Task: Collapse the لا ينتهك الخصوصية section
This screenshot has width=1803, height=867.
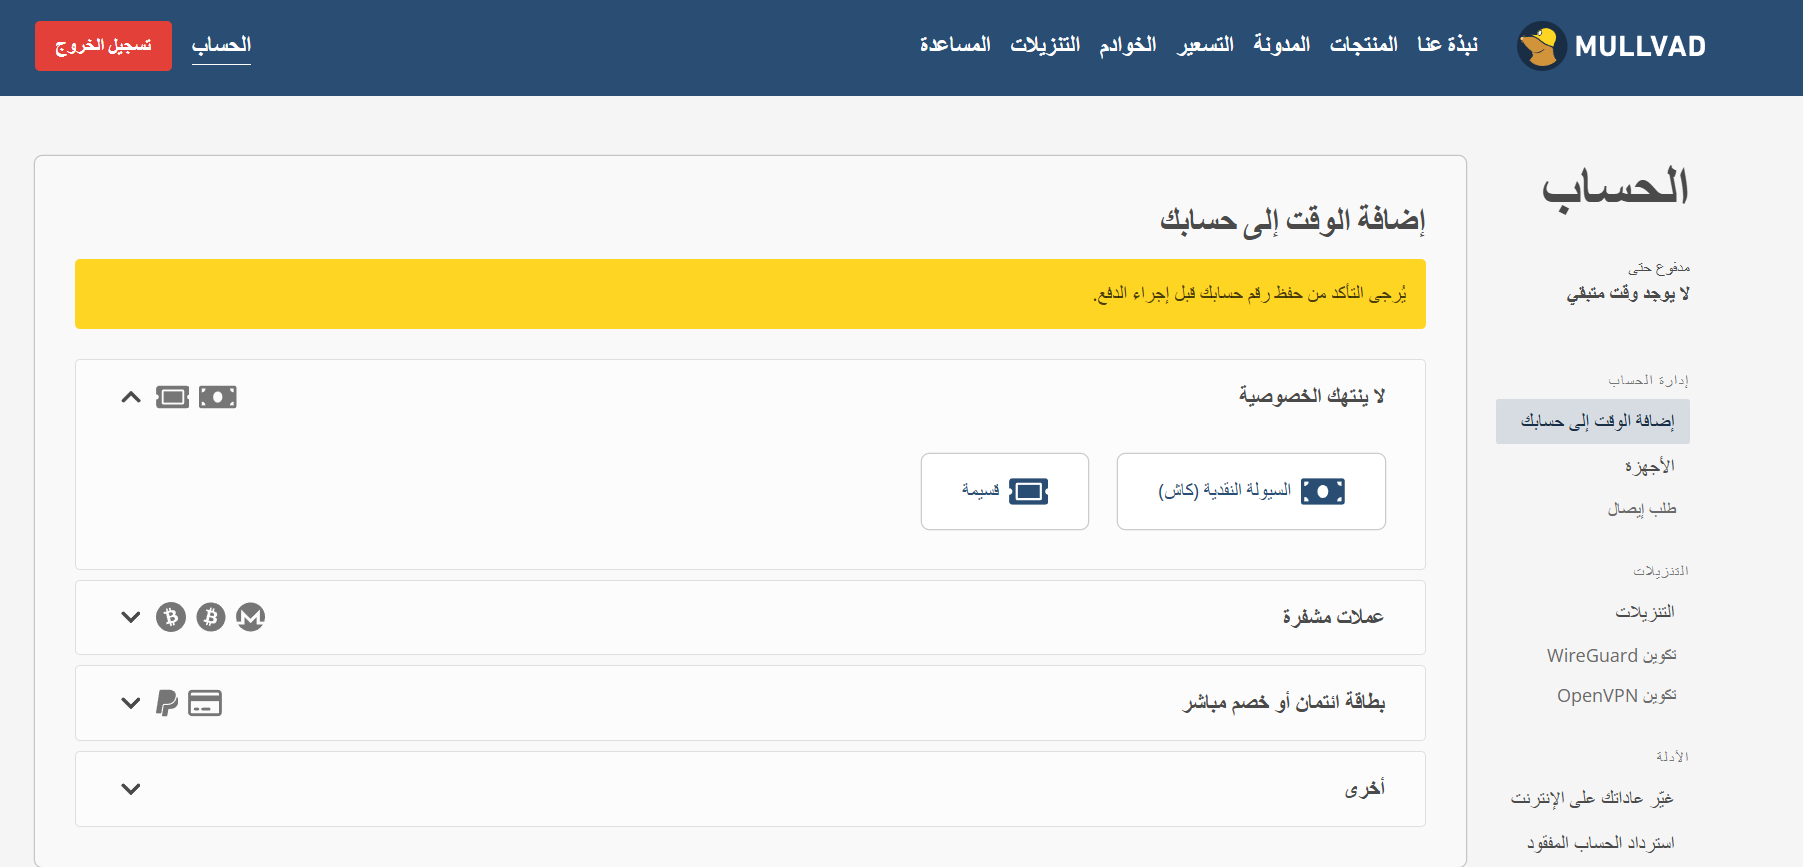Action: coord(131,397)
